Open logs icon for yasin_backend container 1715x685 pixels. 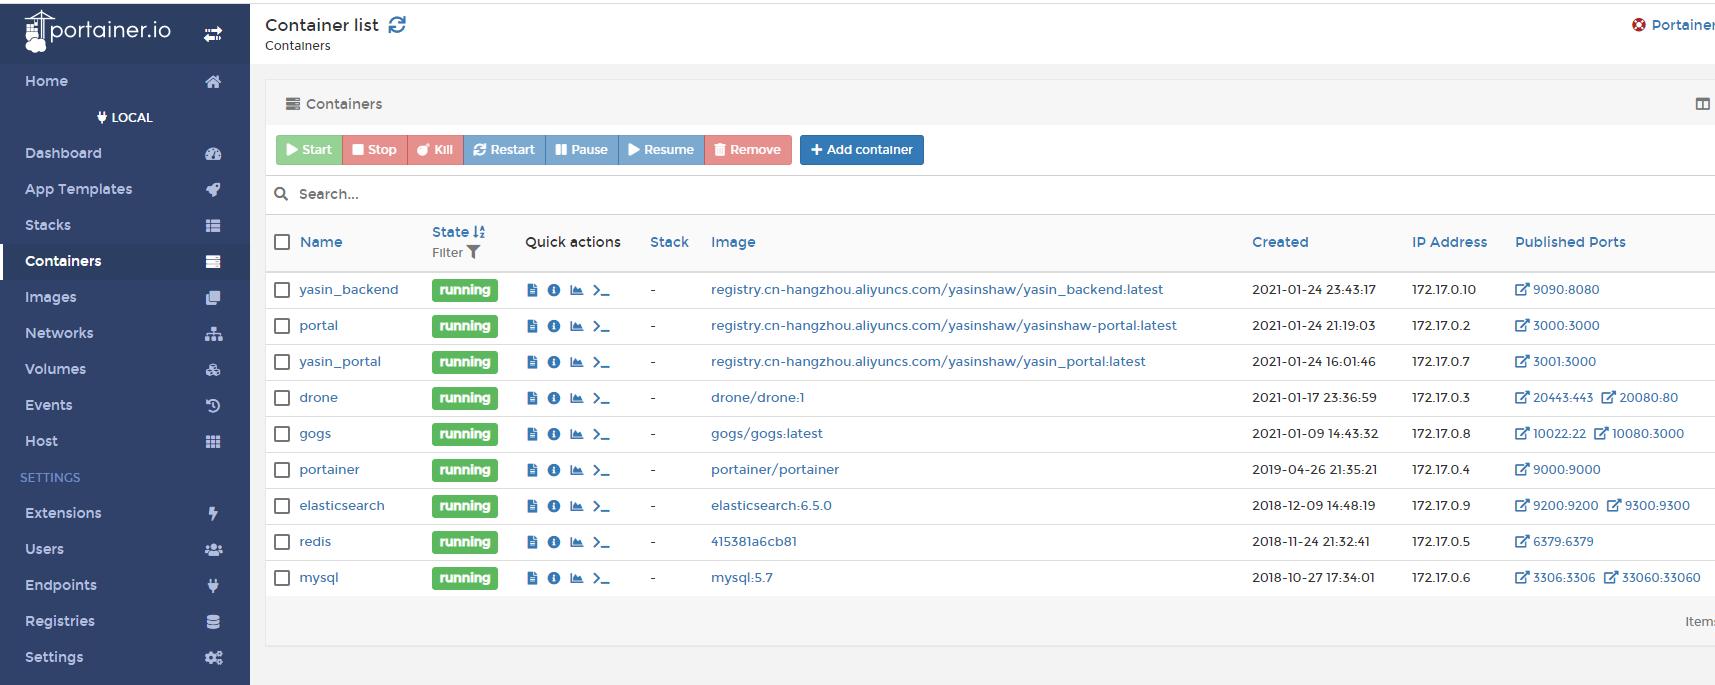pyautogui.click(x=532, y=290)
